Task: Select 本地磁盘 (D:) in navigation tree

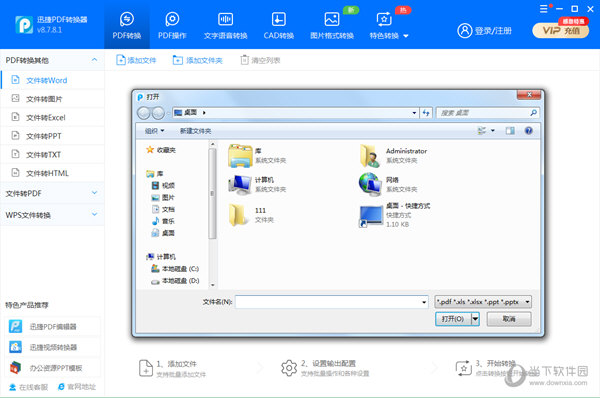Action: (x=175, y=281)
